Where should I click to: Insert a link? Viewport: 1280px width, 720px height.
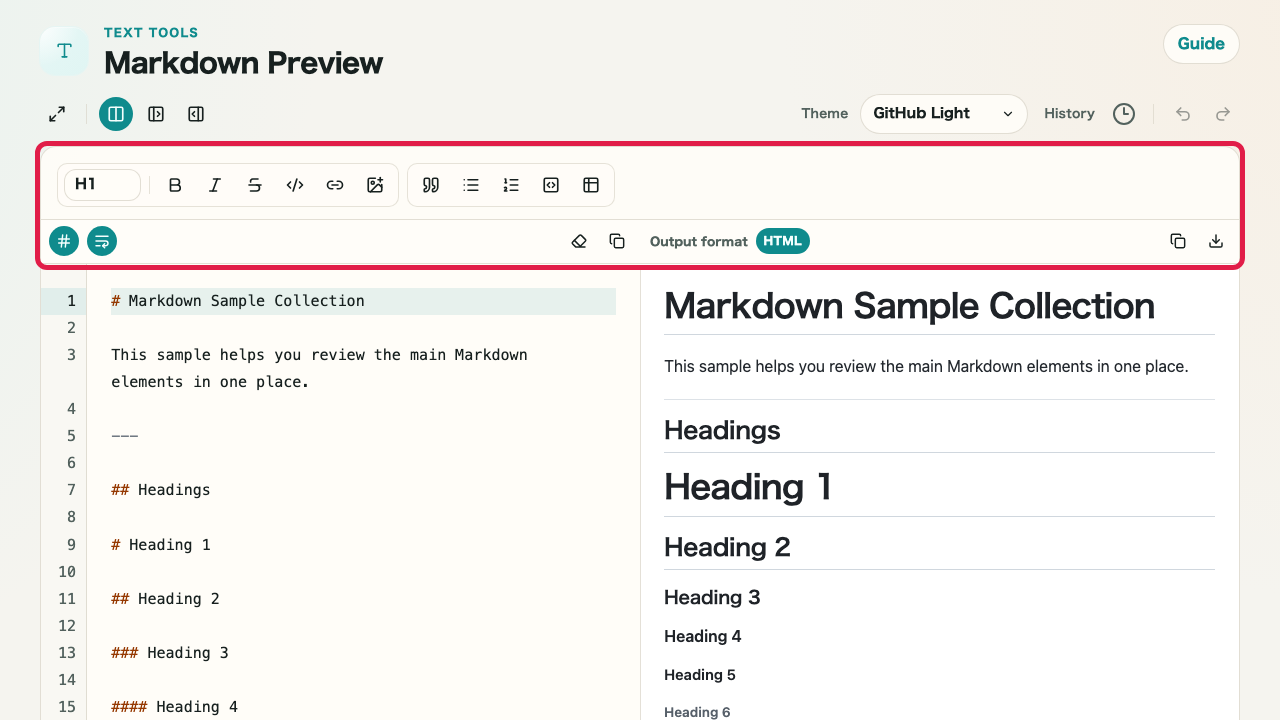[335, 185]
